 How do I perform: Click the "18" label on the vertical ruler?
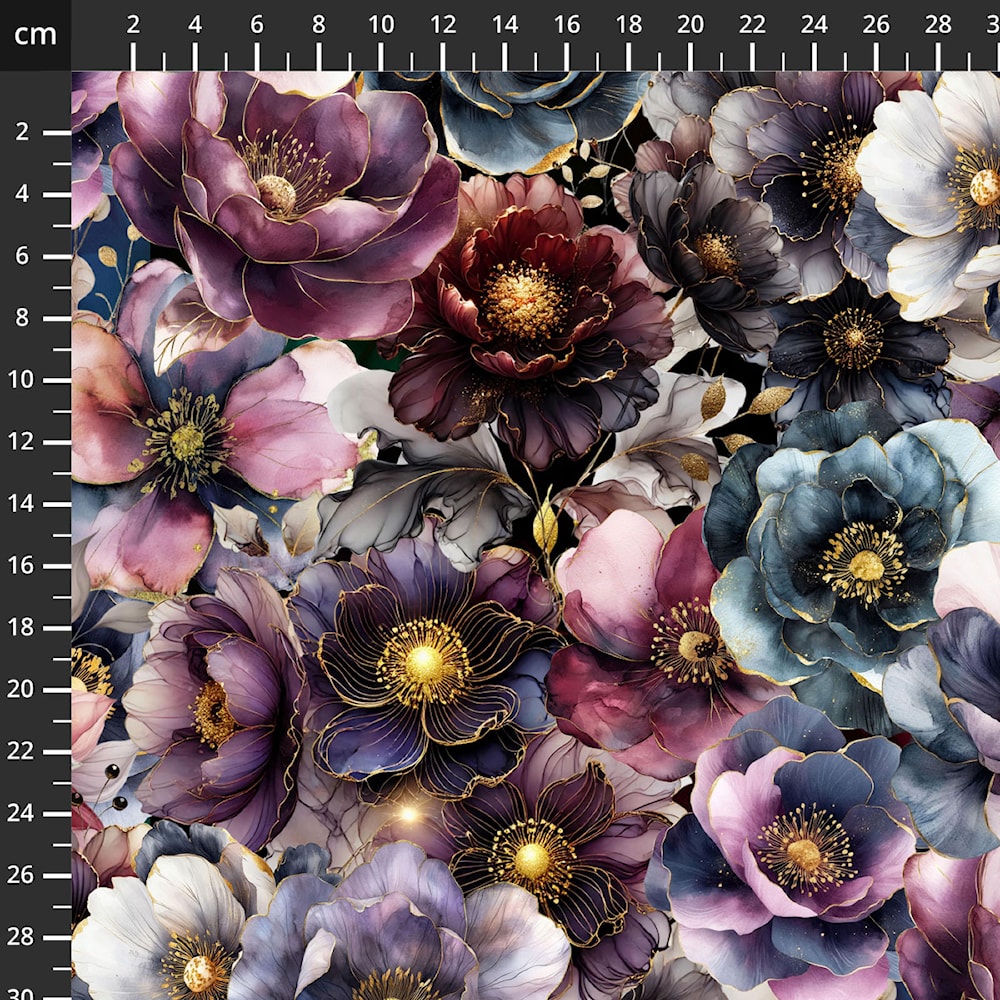click(20, 627)
